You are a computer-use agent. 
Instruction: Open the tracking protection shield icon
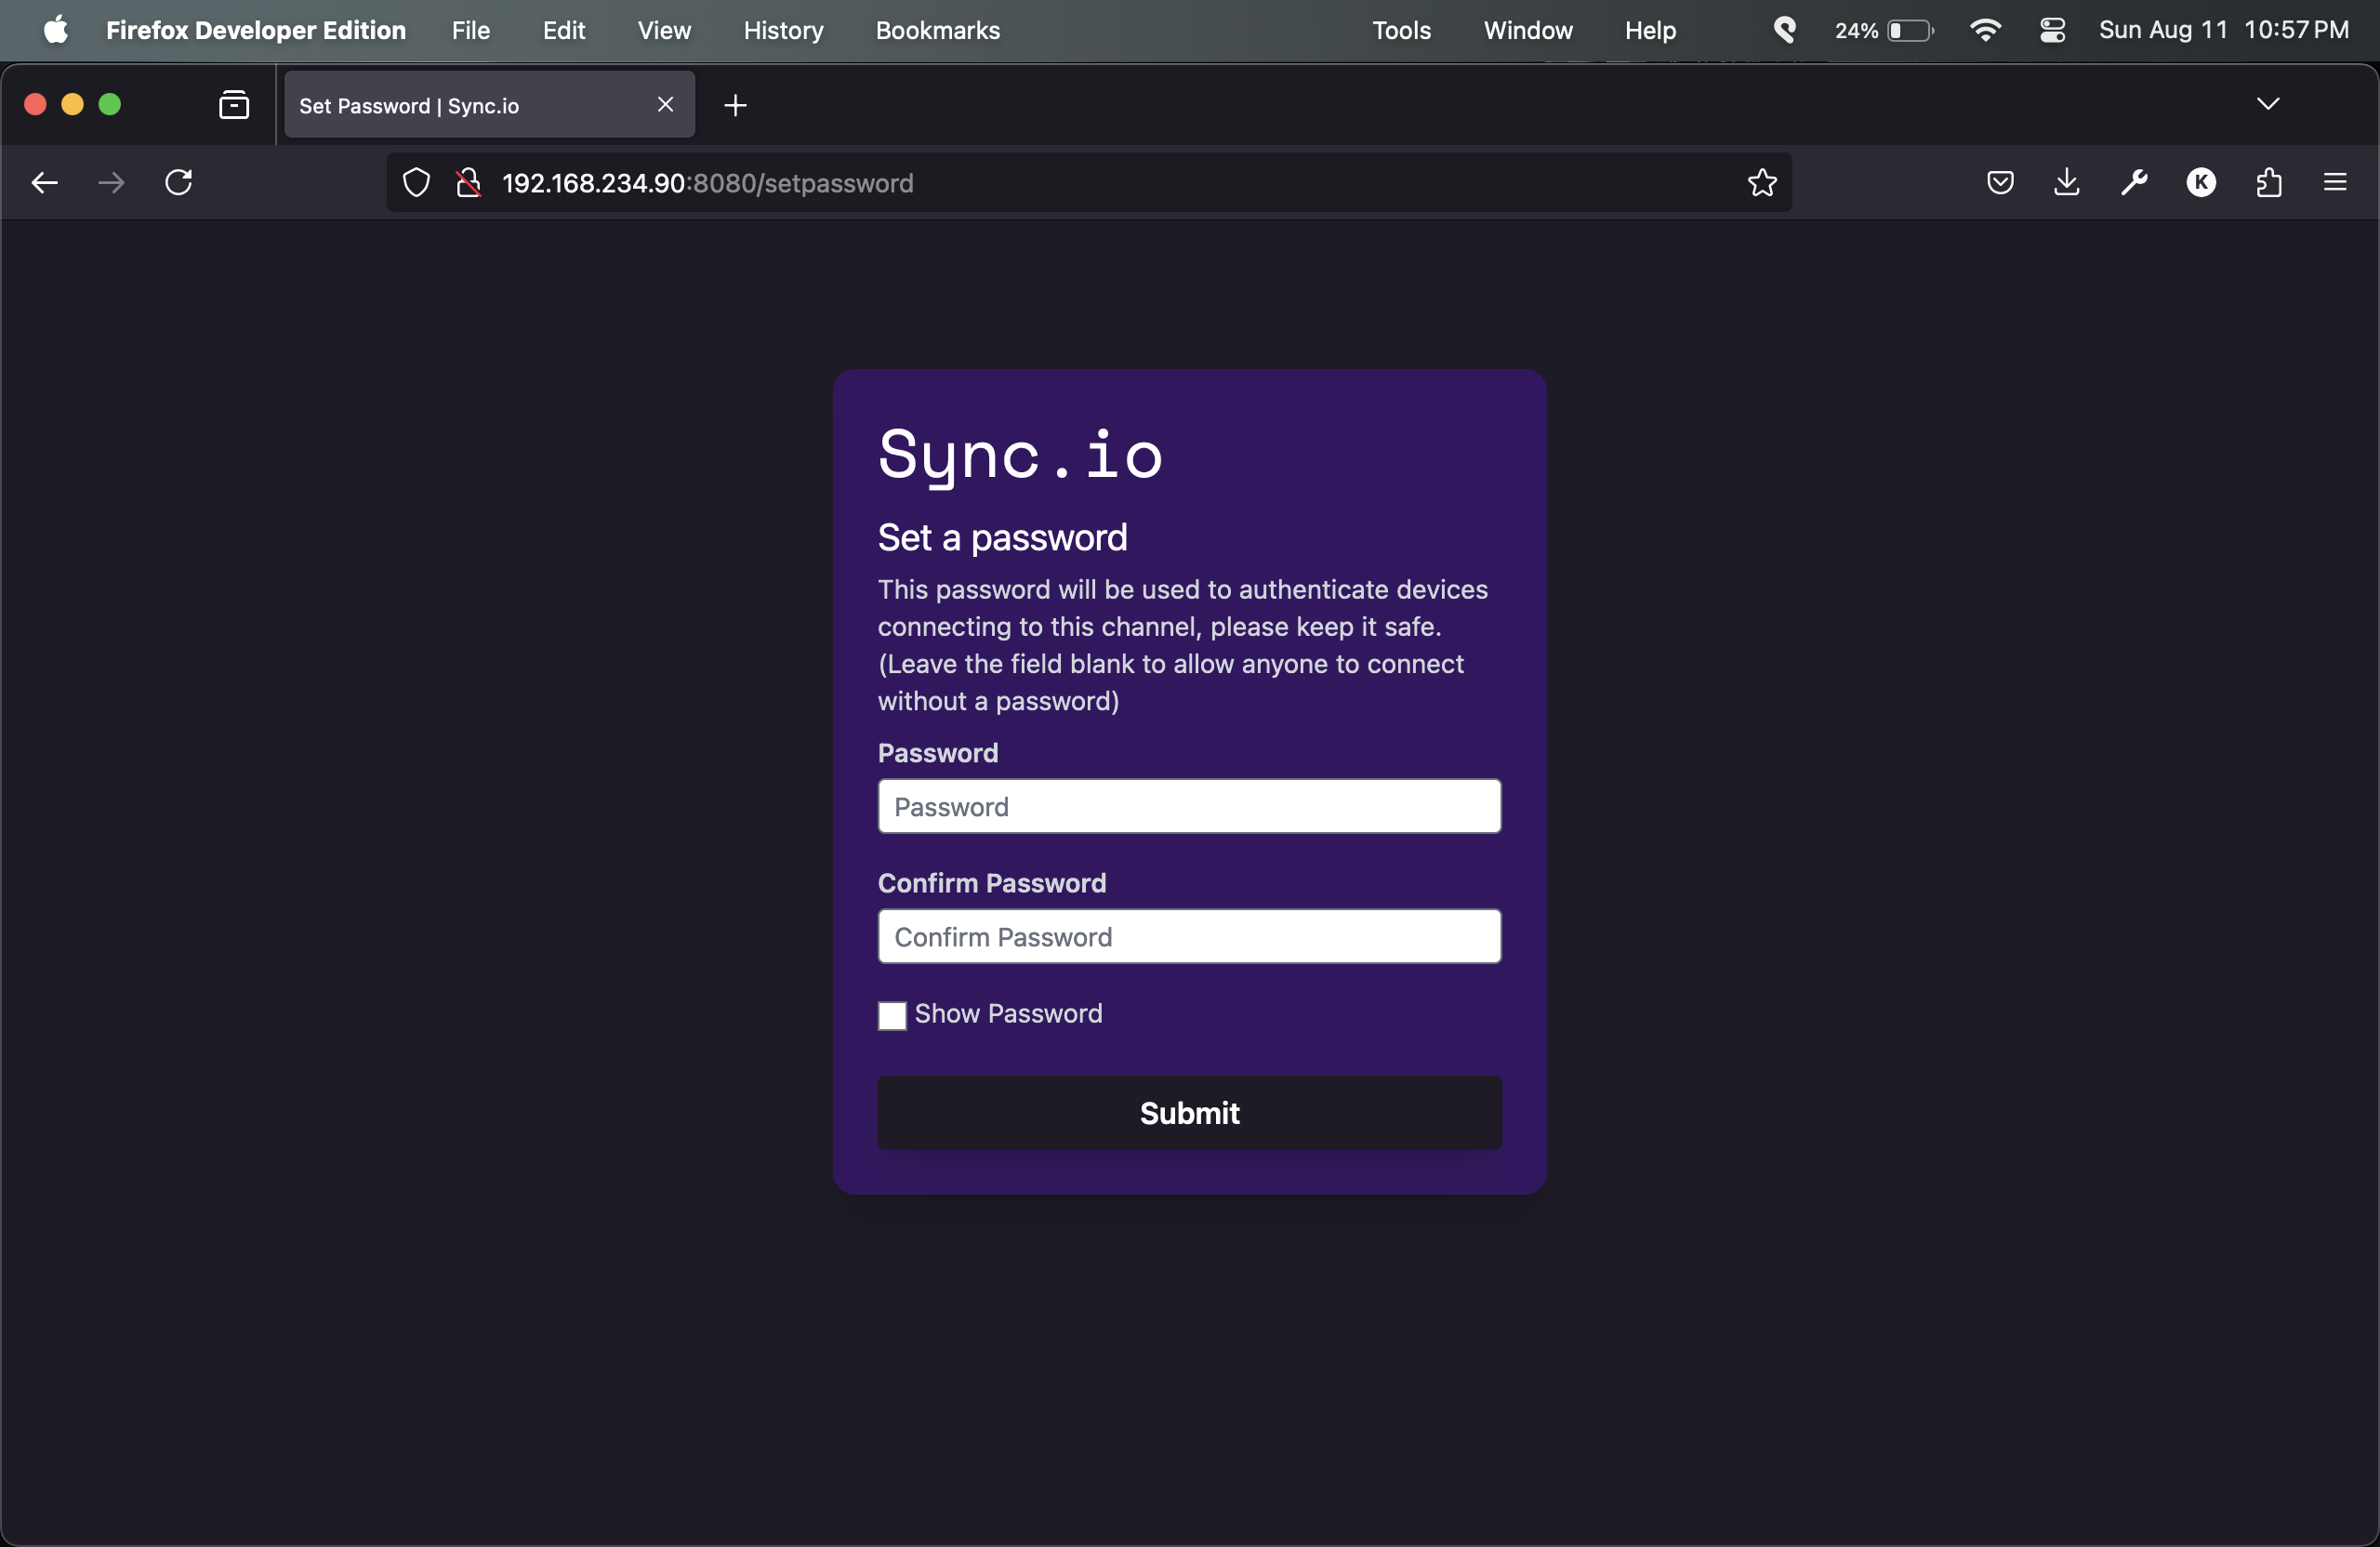click(416, 183)
